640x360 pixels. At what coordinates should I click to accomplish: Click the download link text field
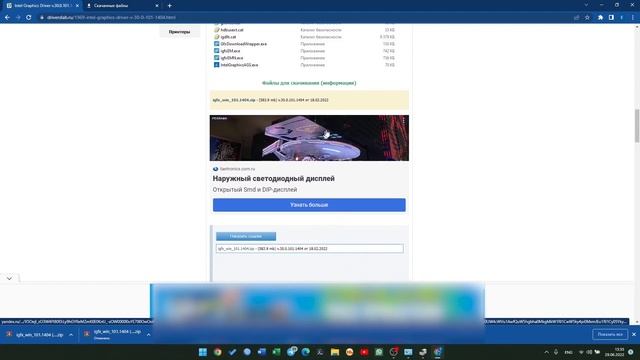(309, 249)
